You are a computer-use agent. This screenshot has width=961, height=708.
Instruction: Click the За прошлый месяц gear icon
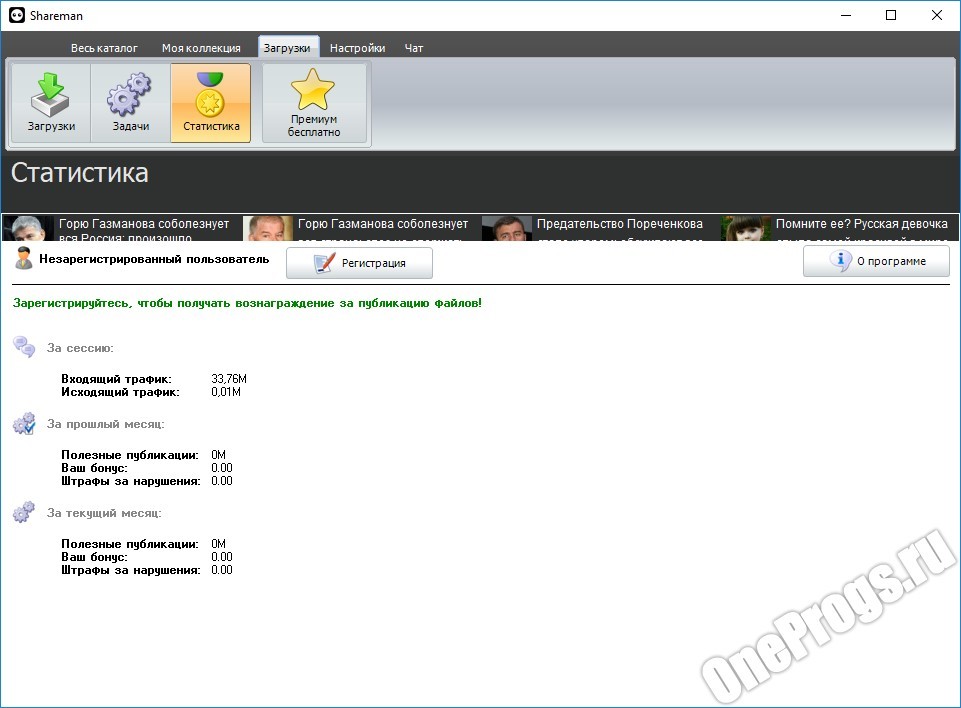(x=25, y=424)
